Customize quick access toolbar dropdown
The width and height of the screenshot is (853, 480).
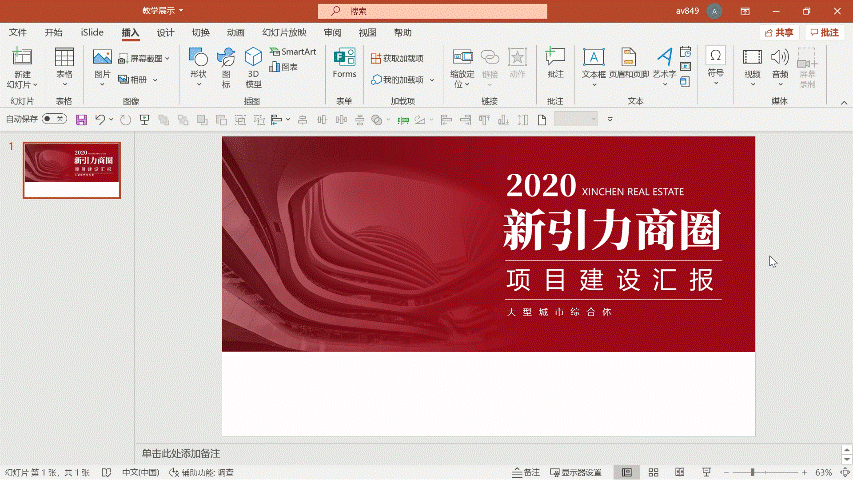pyautogui.click(x=610, y=119)
